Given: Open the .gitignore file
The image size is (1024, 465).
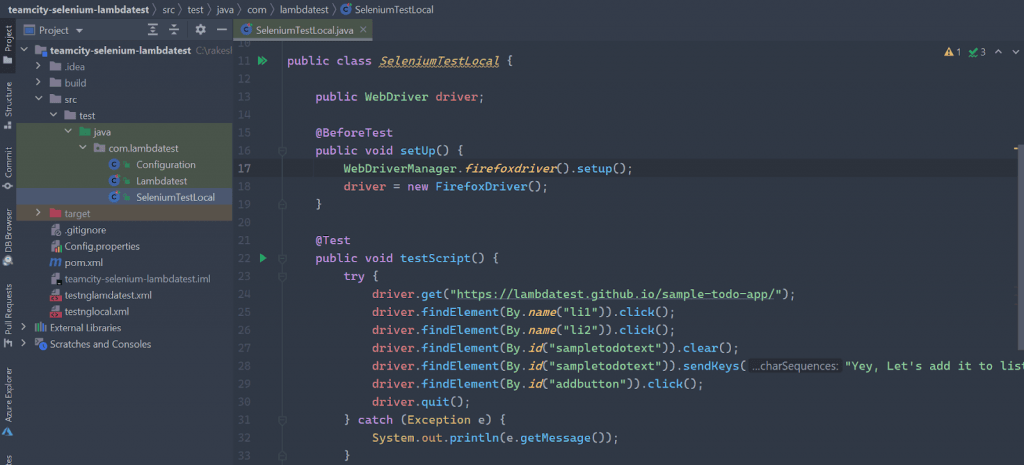Looking at the screenshot, I should click(x=85, y=230).
